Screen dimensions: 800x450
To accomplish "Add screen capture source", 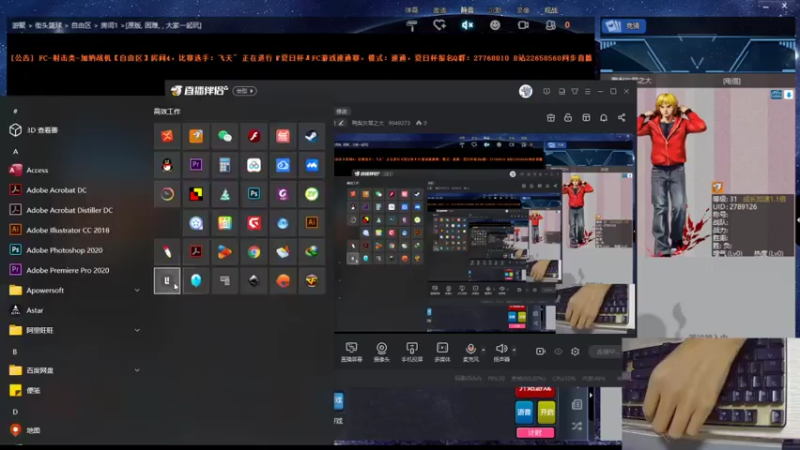I will click(351, 353).
